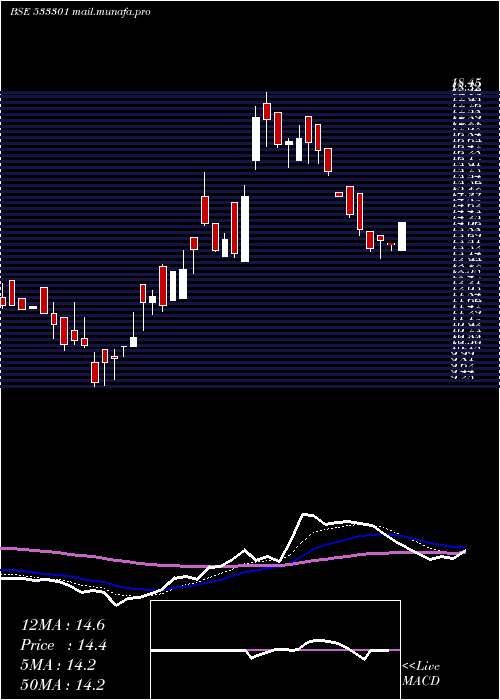Click the "50MA : 14.2" reading
This screenshot has height=700, width=500.
[63, 684]
